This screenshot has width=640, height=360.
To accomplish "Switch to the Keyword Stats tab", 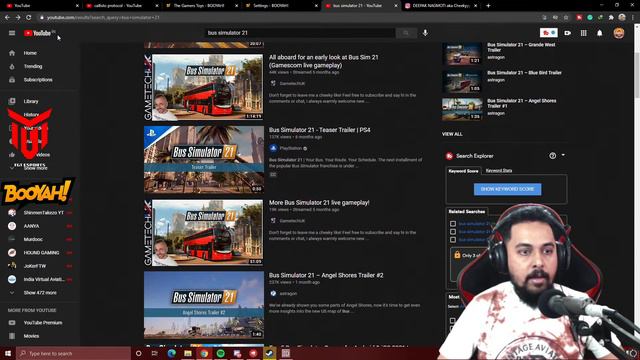I will coord(499,171).
